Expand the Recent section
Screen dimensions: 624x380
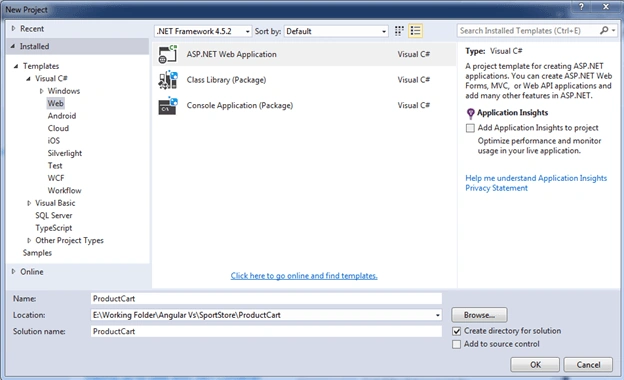(x=14, y=29)
